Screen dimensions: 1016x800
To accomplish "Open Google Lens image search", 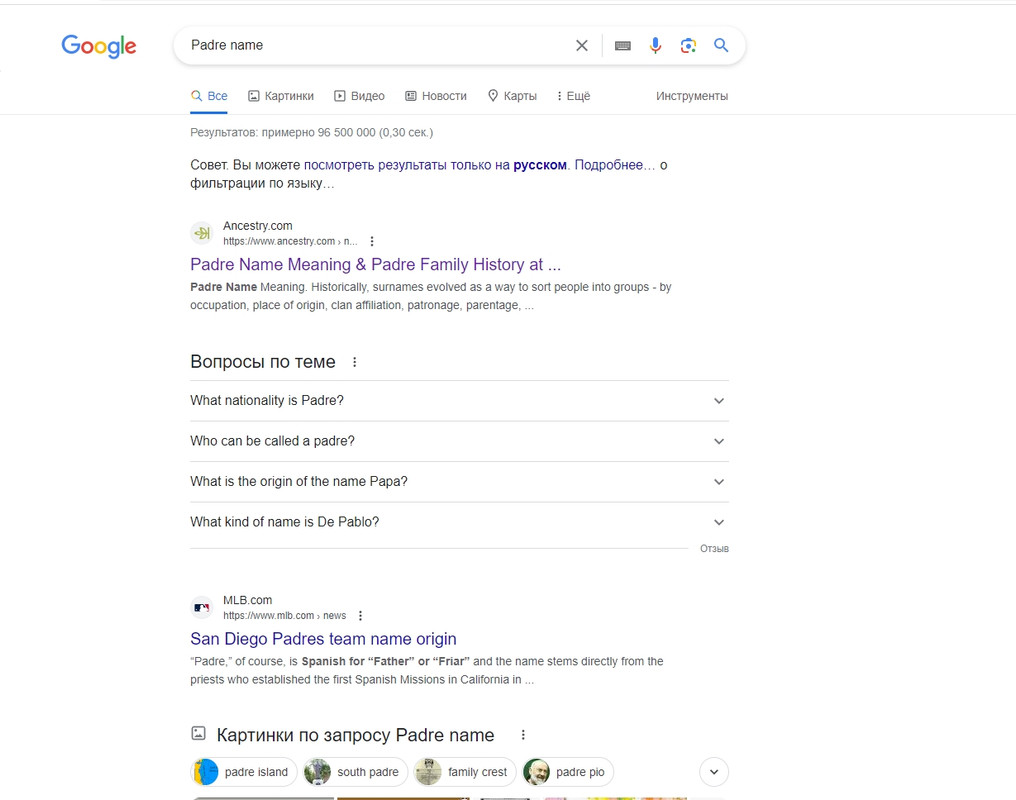I will pyautogui.click(x=688, y=45).
